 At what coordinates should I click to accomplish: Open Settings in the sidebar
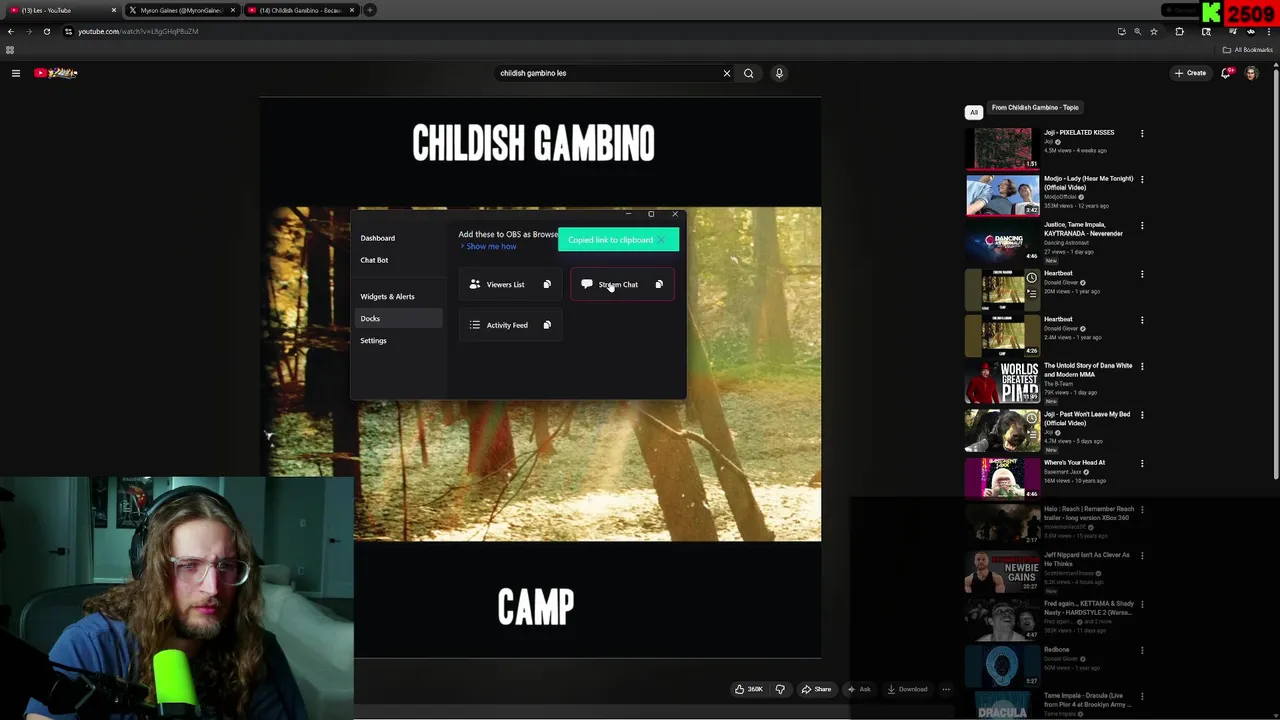(373, 340)
